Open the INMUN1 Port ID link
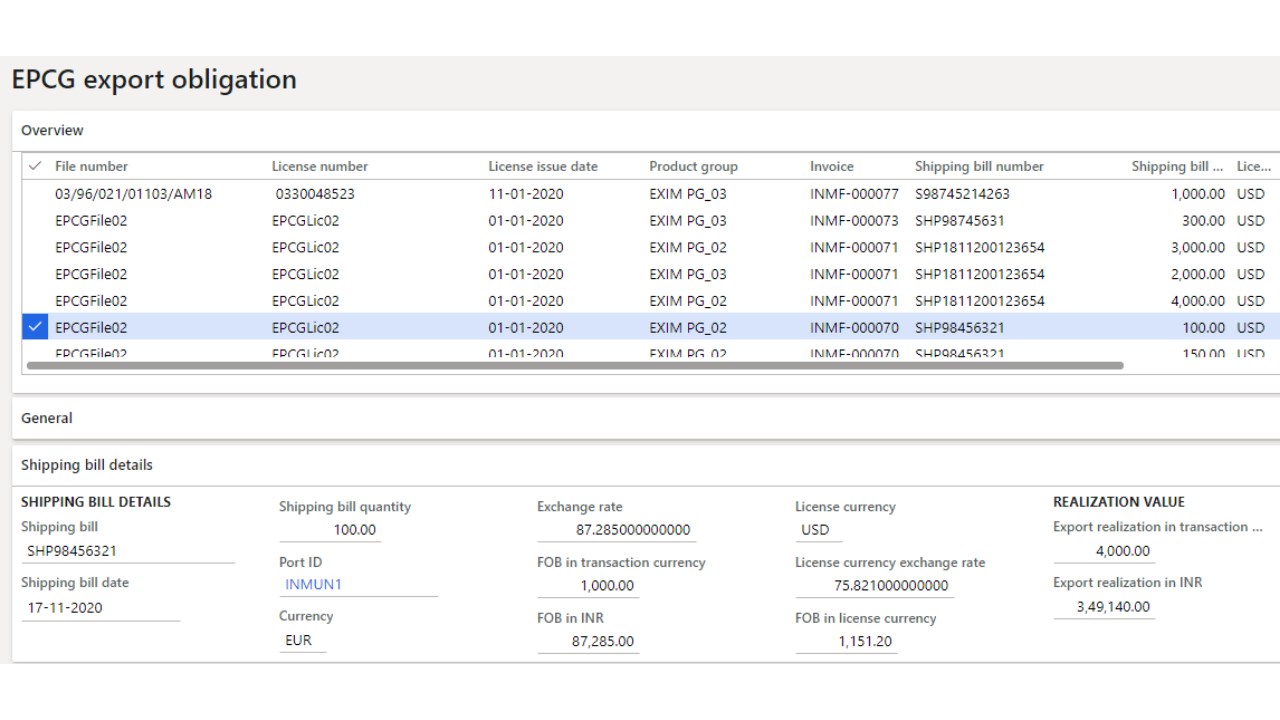 pyautogui.click(x=313, y=584)
